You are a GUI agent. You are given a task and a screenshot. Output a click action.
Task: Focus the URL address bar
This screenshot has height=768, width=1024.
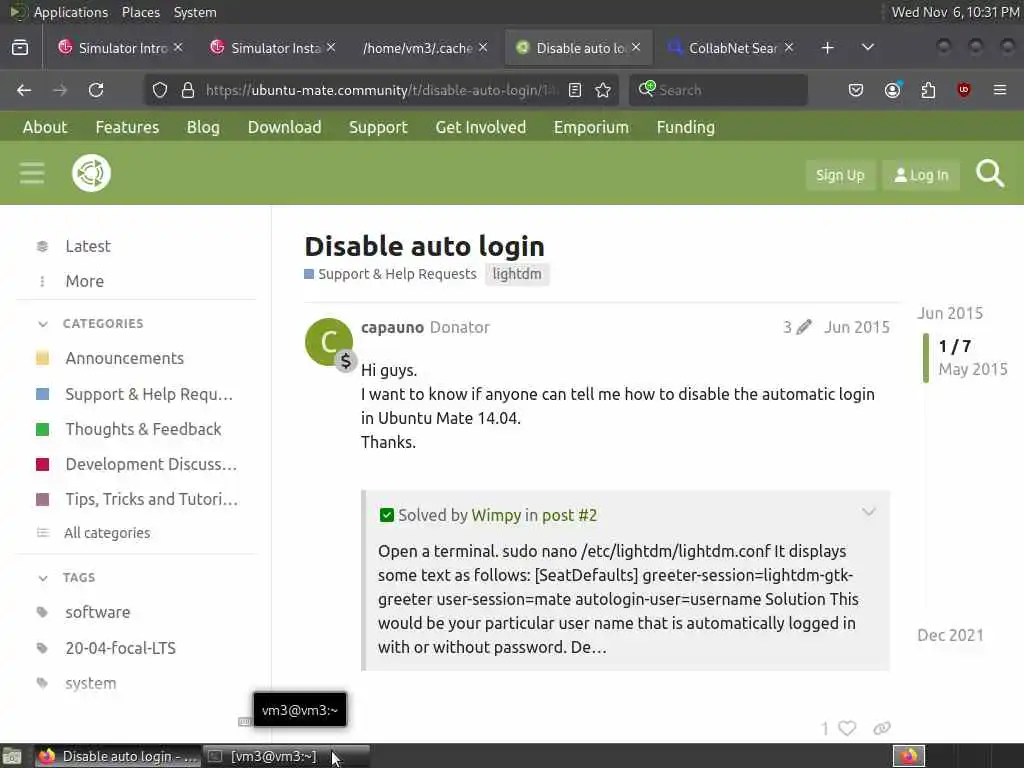pyautogui.click(x=381, y=90)
